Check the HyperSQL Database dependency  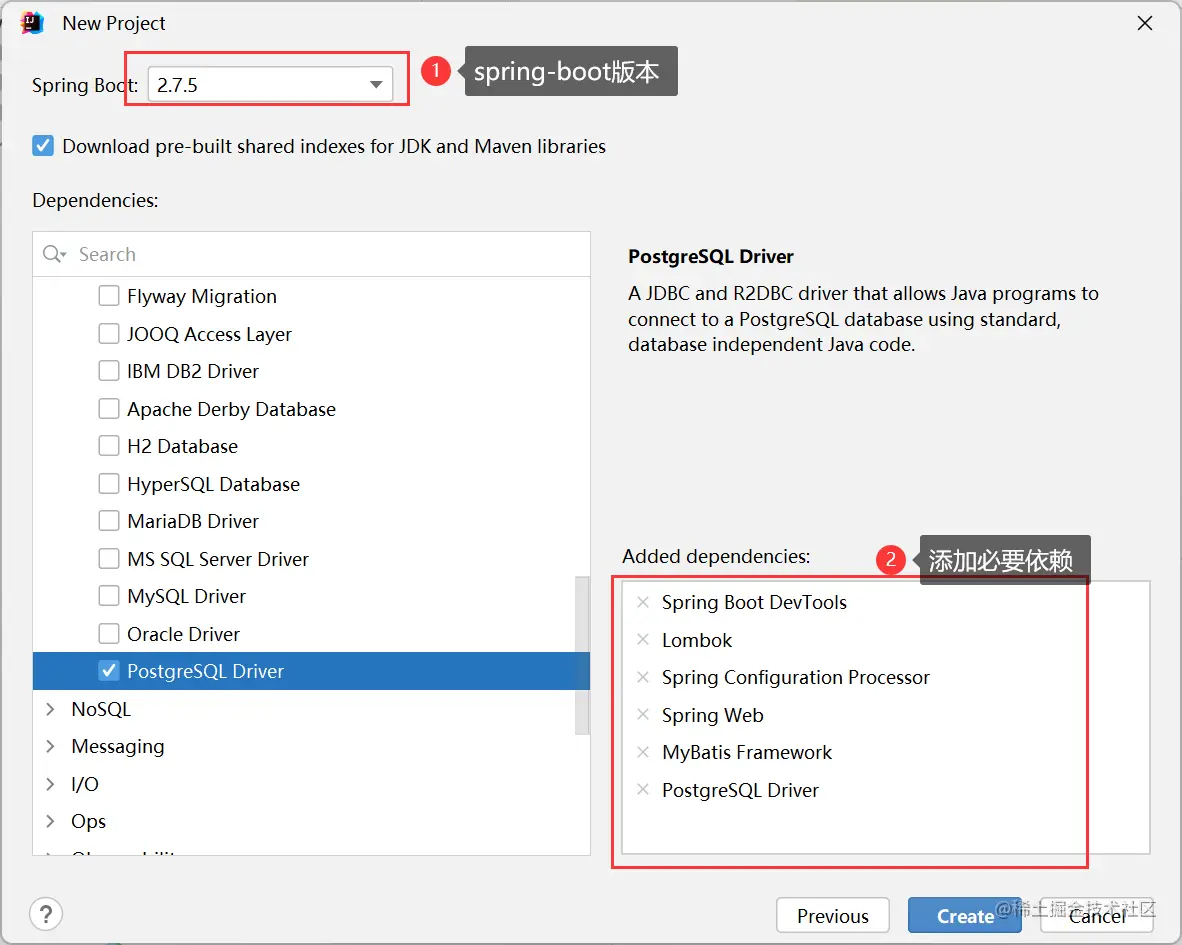(x=109, y=483)
